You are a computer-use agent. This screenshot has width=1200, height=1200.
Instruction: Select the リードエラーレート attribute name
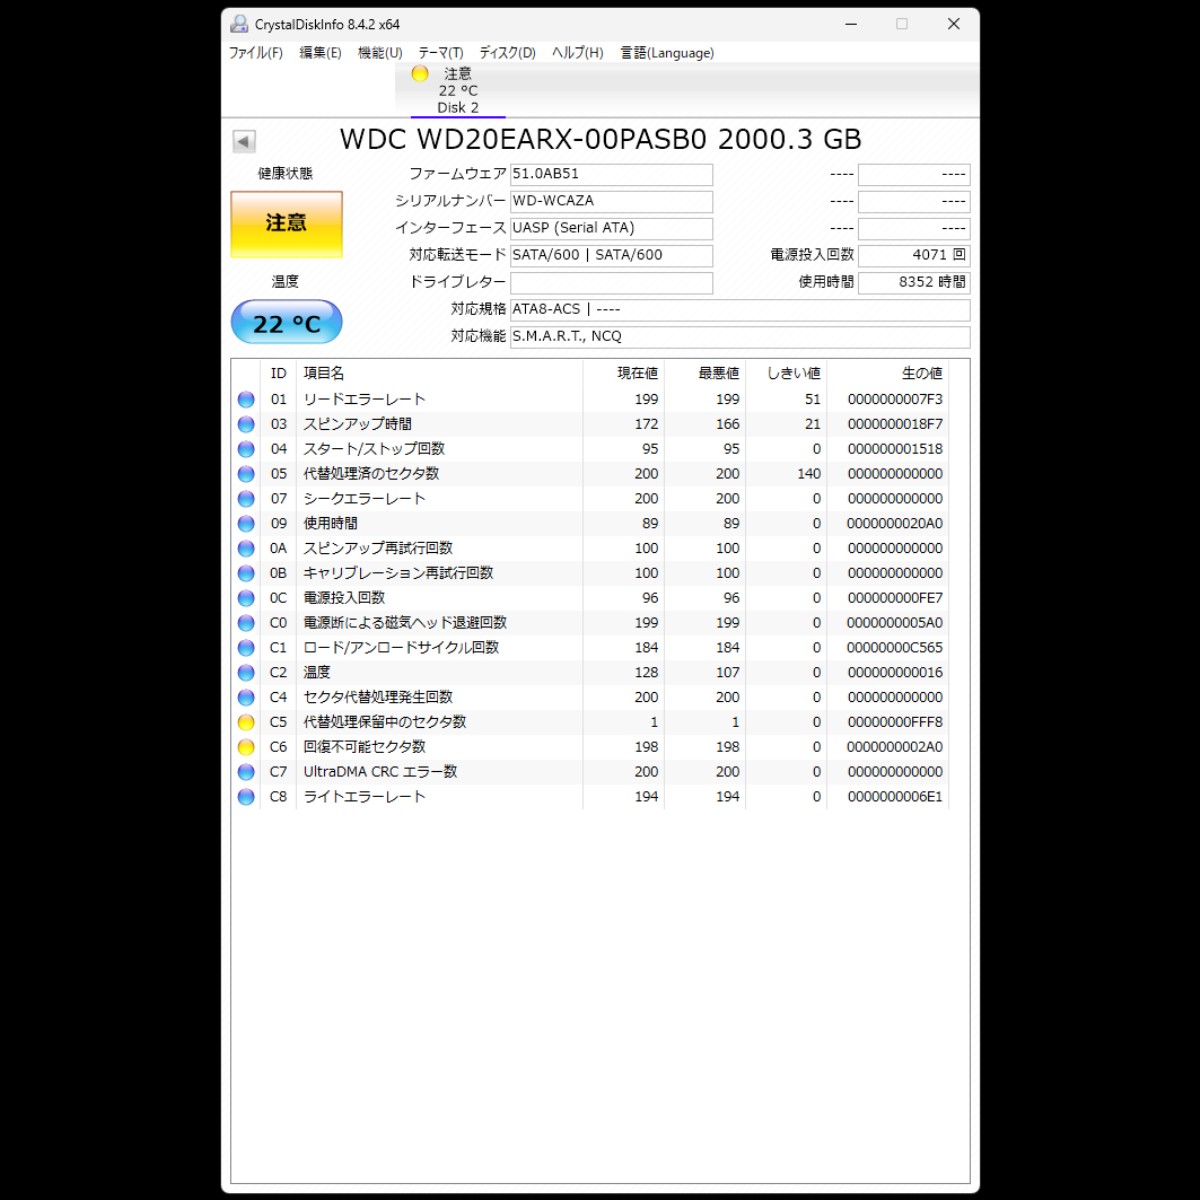tap(365, 399)
